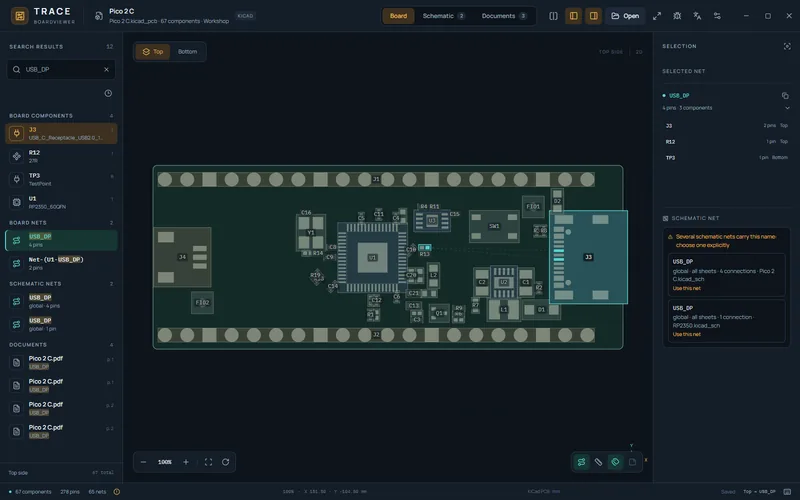Use this net for RP2350.kicad_sch
Image resolution: width=800 pixels, height=500 pixels.
pyautogui.click(x=686, y=334)
